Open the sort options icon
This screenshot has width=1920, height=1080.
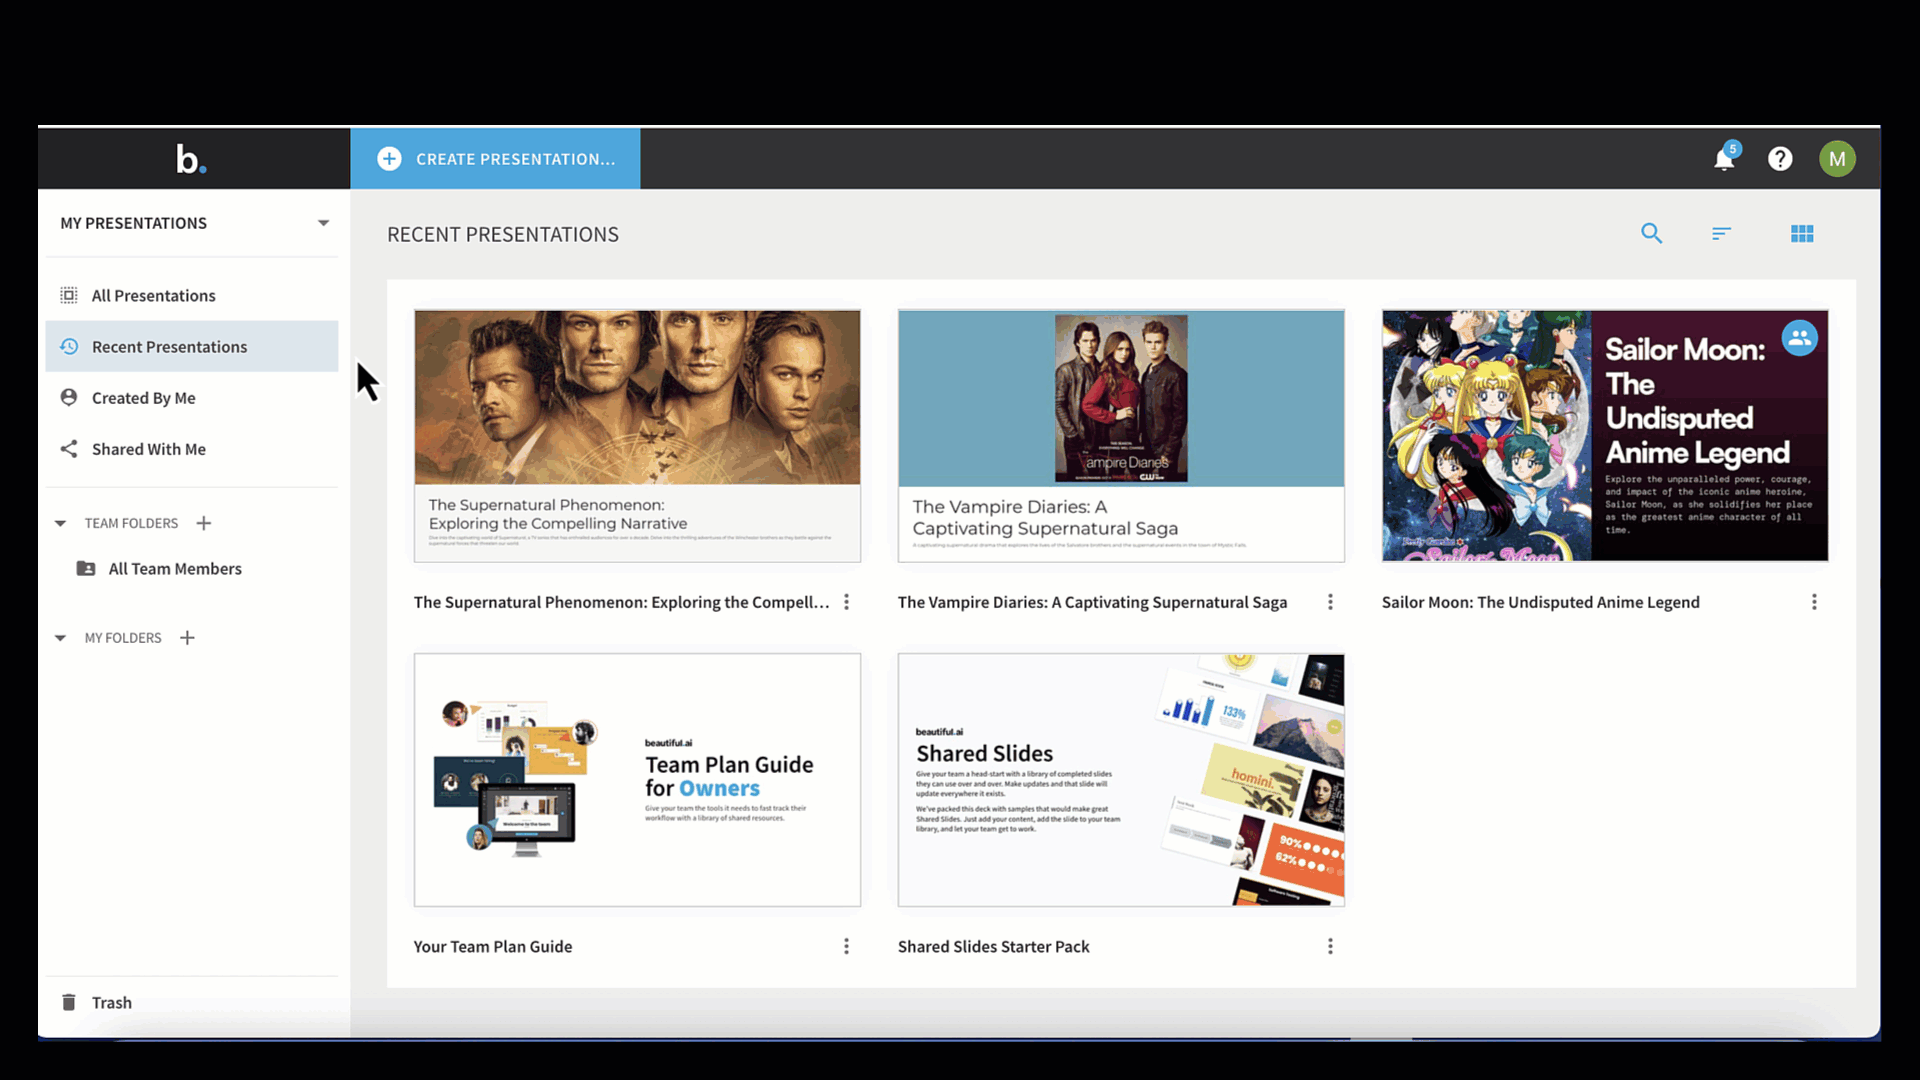(1721, 234)
